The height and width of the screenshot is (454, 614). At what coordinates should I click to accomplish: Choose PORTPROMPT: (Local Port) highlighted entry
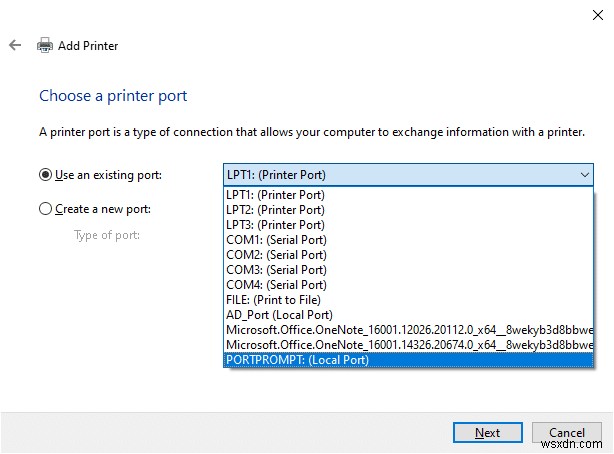pyautogui.click(x=408, y=360)
